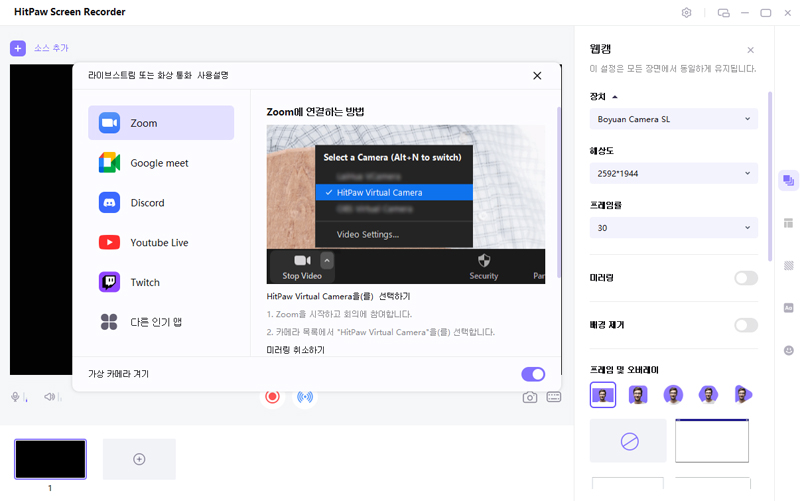Toggle the 배경 제거 switch

[746, 325]
